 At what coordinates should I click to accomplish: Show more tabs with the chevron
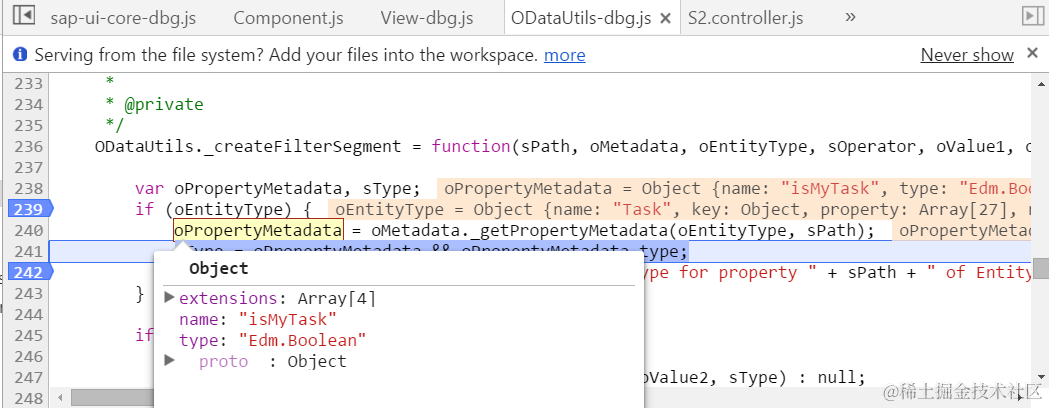tap(850, 17)
